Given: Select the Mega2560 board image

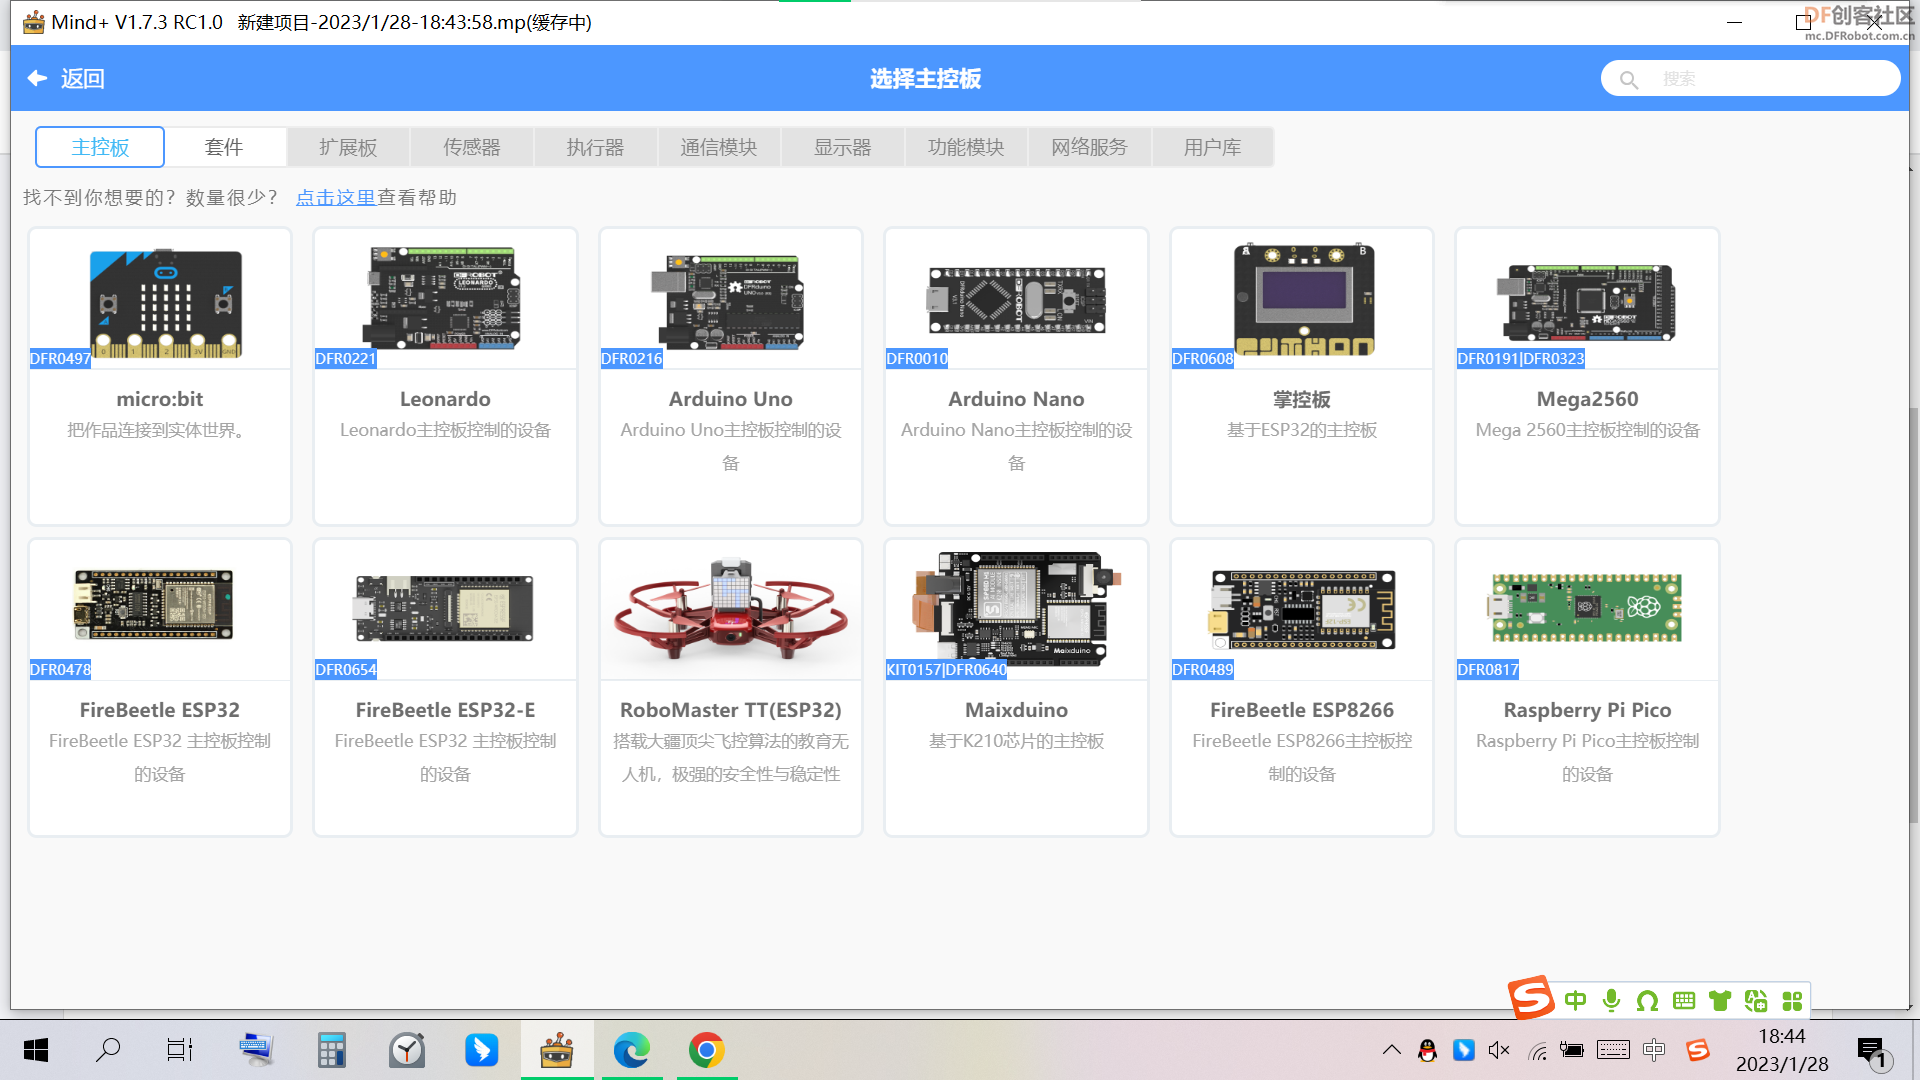Looking at the screenshot, I should (1586, 303).
